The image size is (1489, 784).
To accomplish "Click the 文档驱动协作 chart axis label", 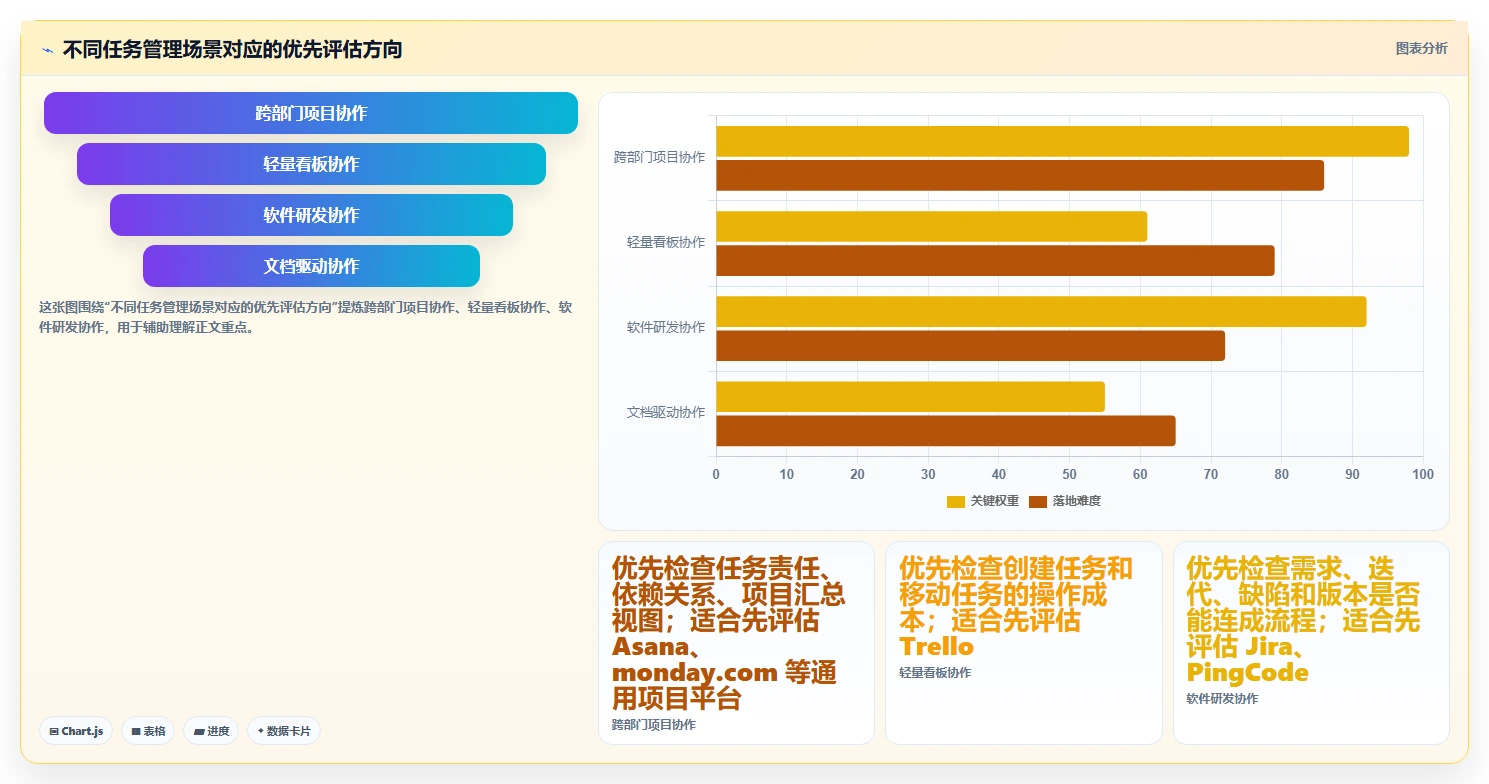I will pos(666,413).
